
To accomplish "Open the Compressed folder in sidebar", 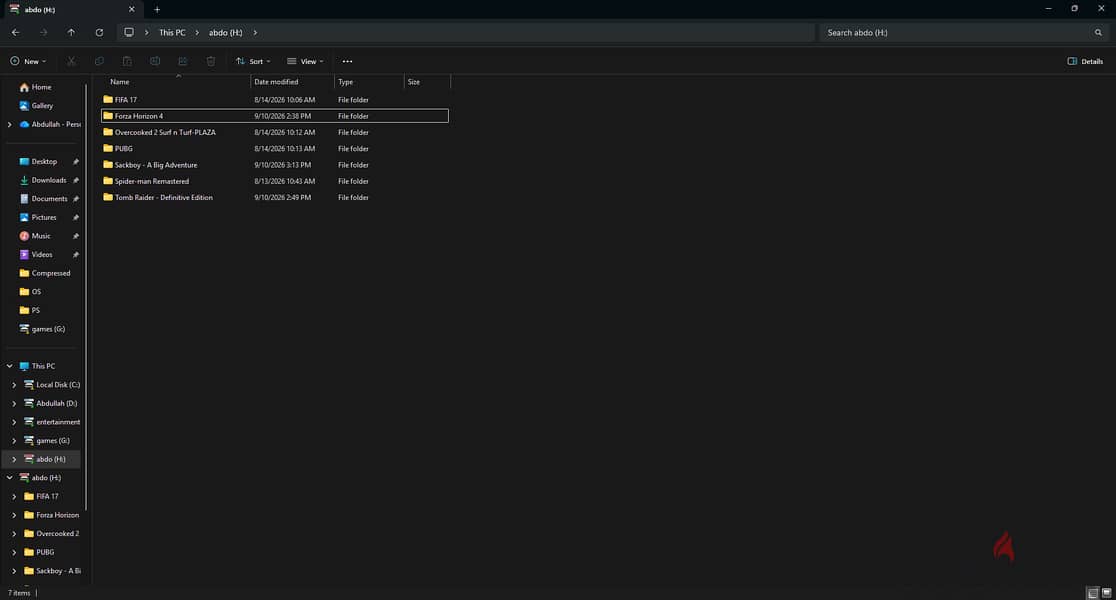I will point(45,273).
